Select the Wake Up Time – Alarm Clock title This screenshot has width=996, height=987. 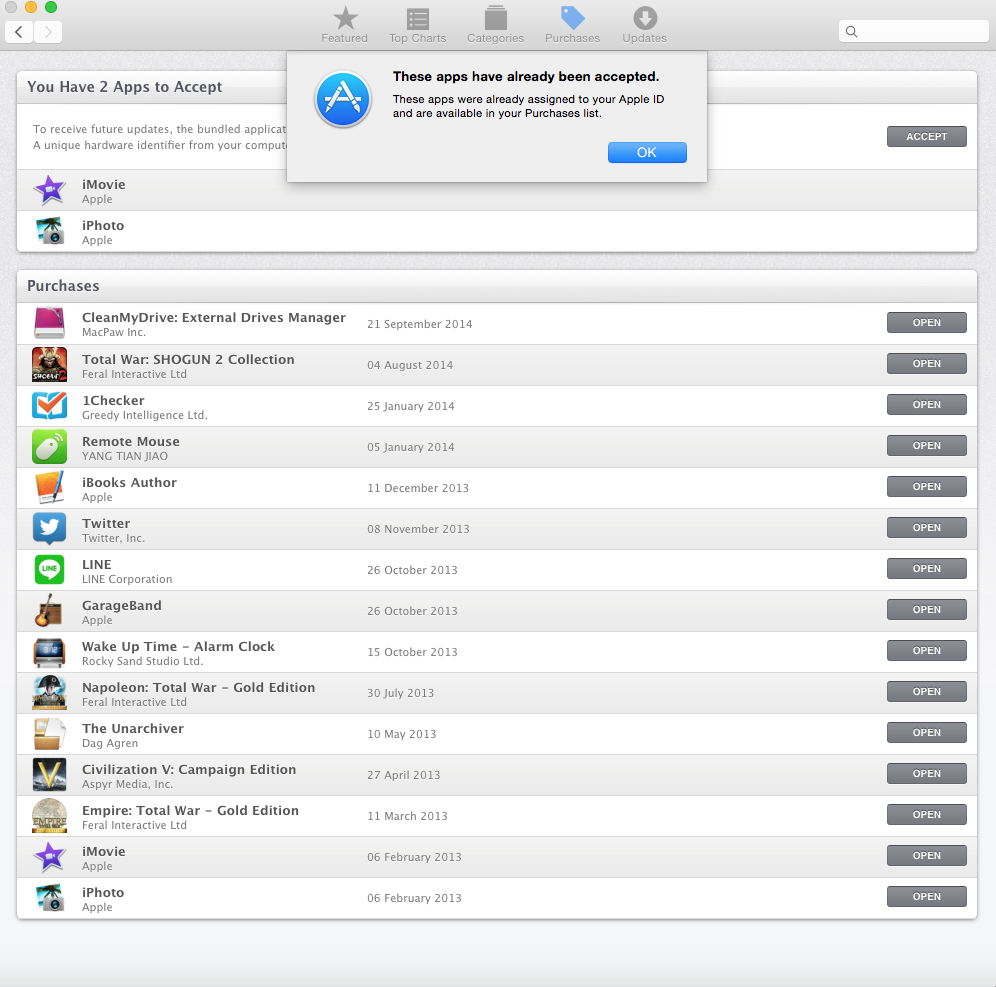pos(178,647)
